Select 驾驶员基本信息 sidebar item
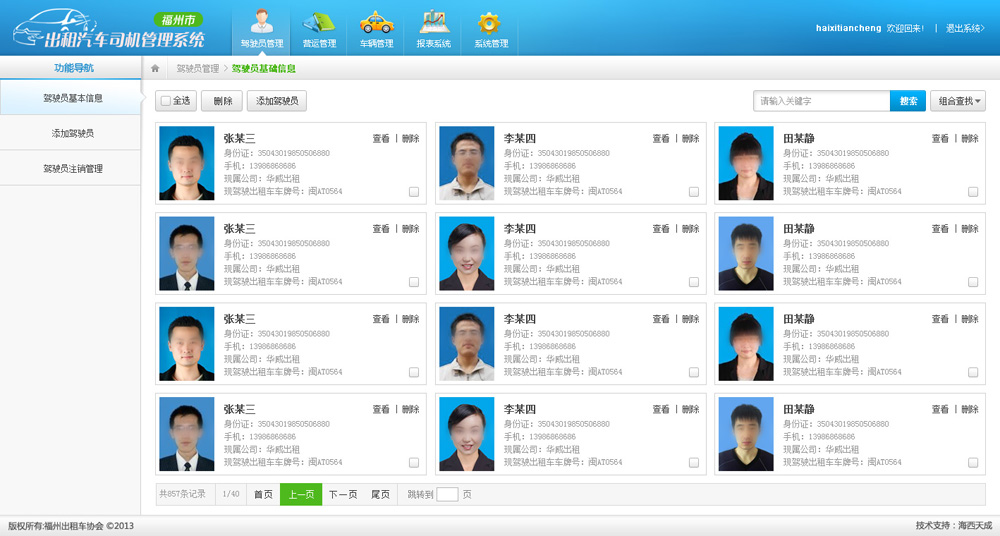The height and width of the screenshot is (536, 1000). [x=72, y=98]
